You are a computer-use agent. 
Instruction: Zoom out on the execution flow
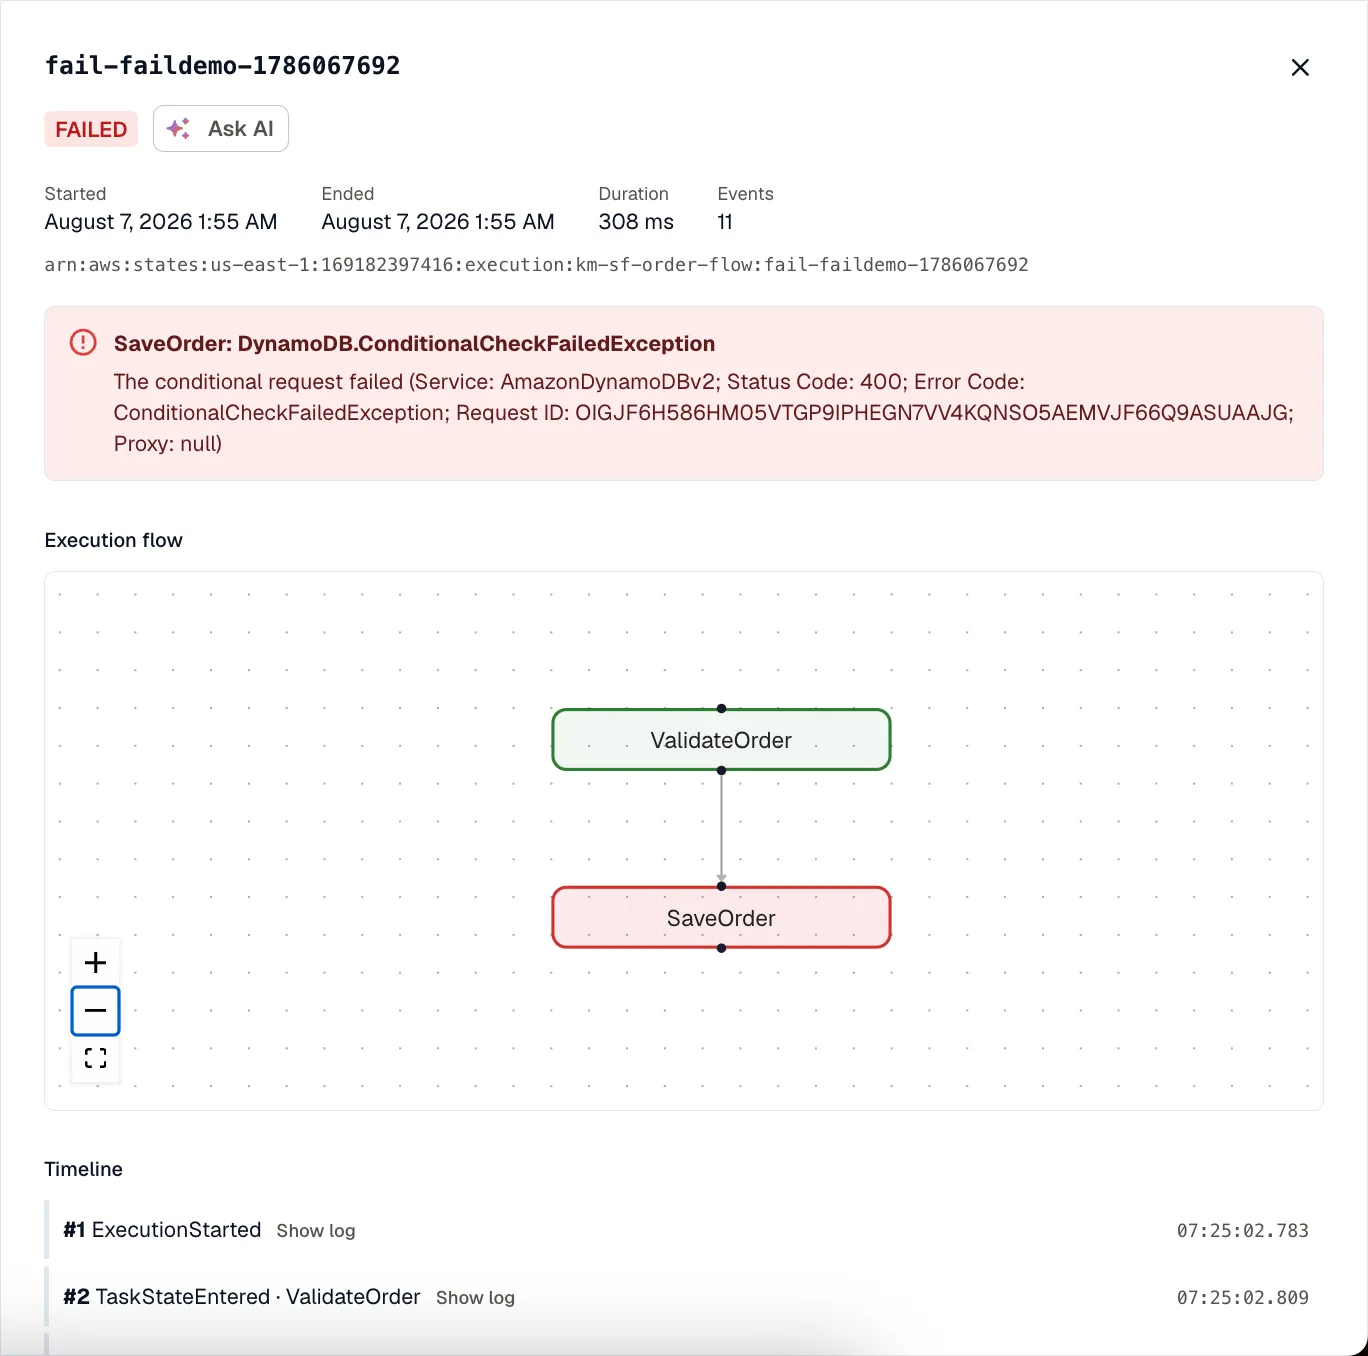96,1011
